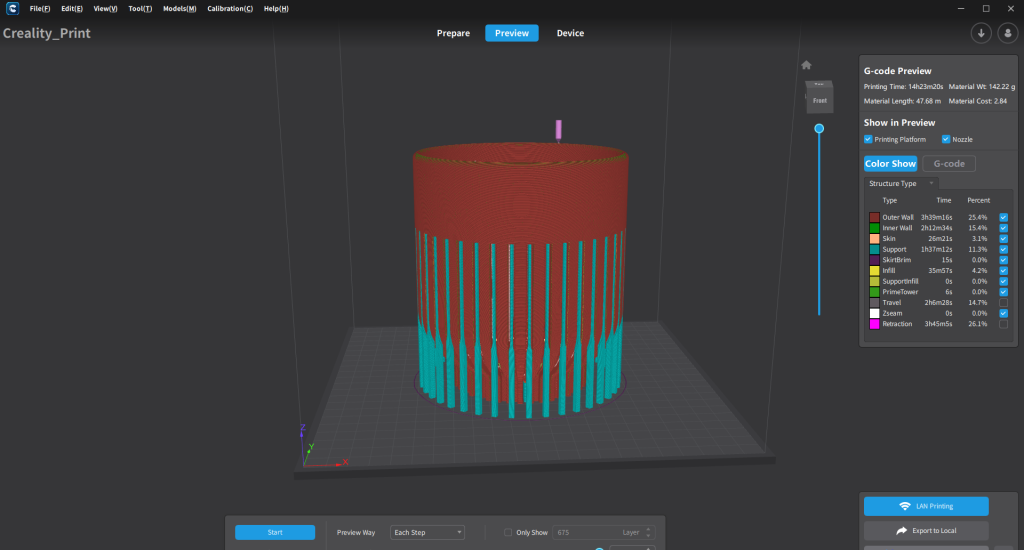Open the user account profile icon
Image resolution: width=1024 pixels, height=550 pixels.
pos(1006,33)
